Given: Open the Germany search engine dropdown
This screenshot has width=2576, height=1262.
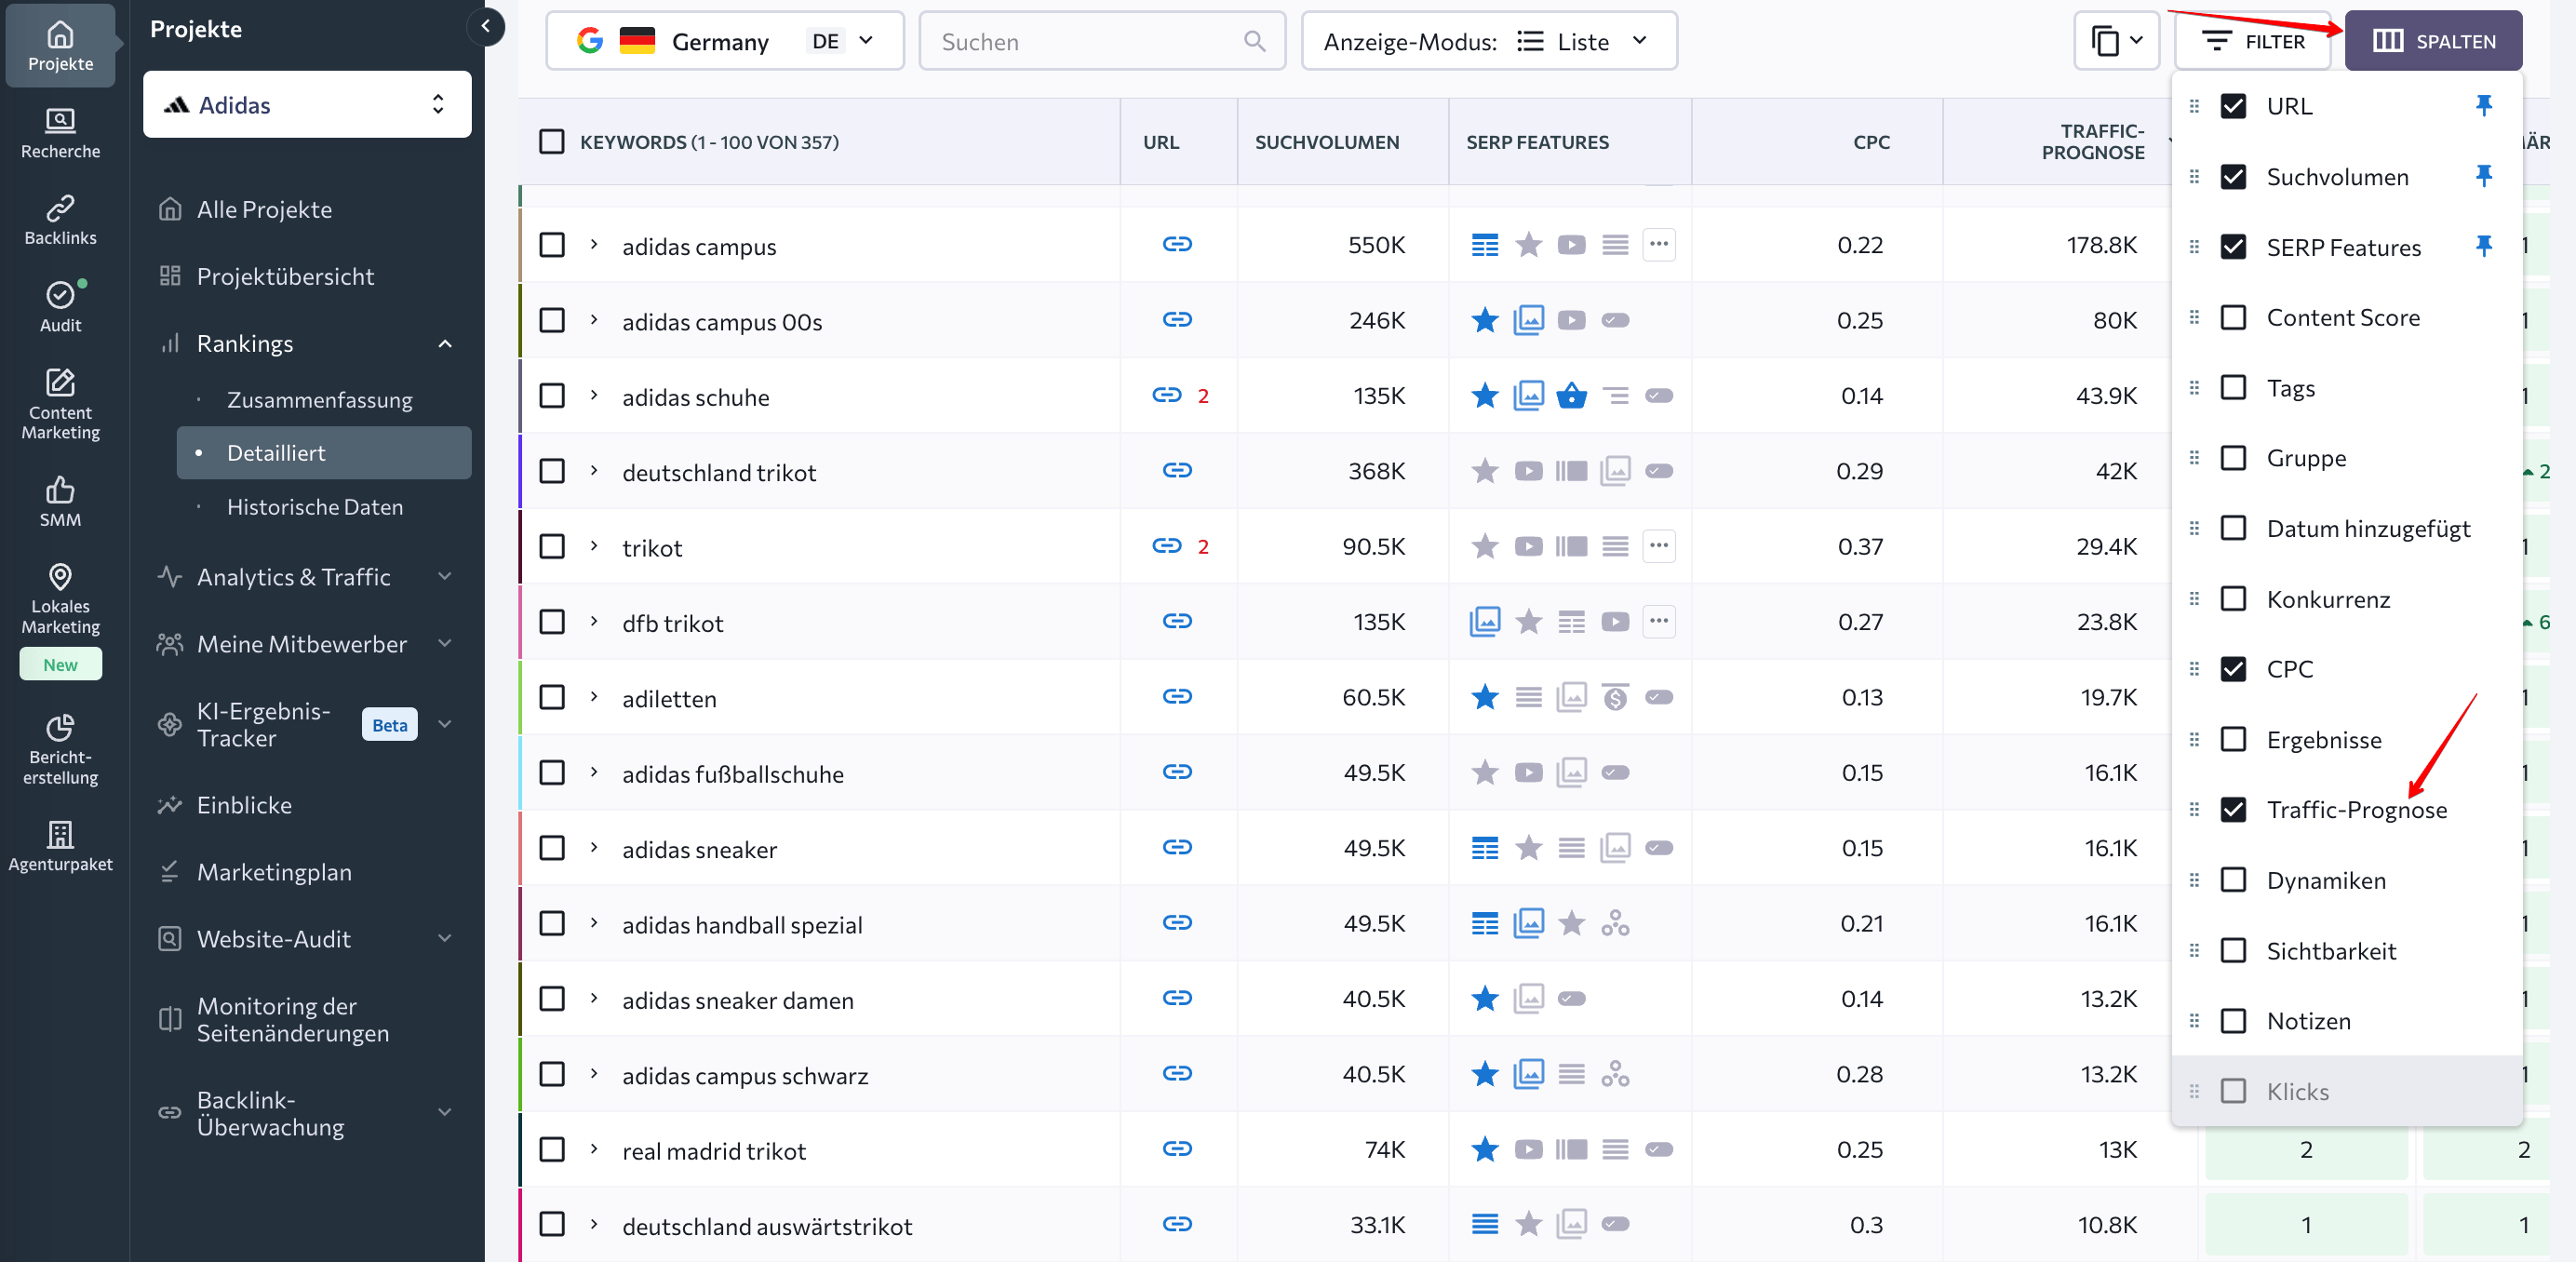Looking at the screenshot, I should click(725, 41).
